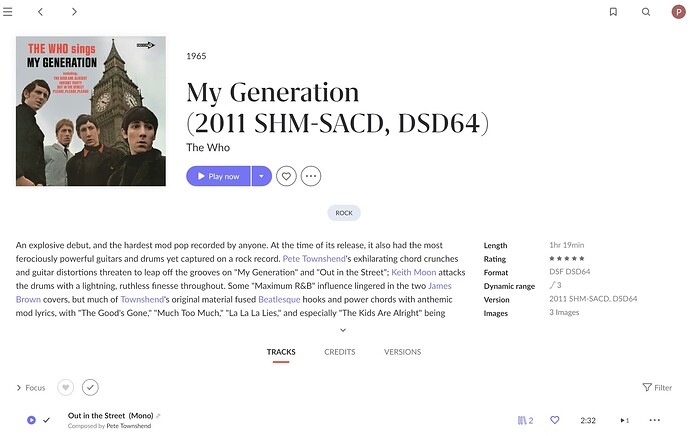Click the DSF DSD64 format value

pos(569,271)
